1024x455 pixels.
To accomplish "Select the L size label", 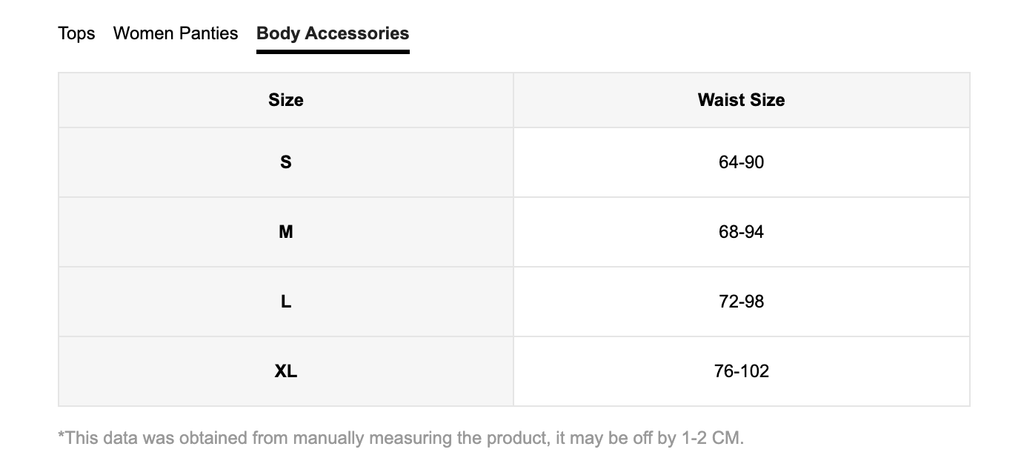I will [286, 301].
